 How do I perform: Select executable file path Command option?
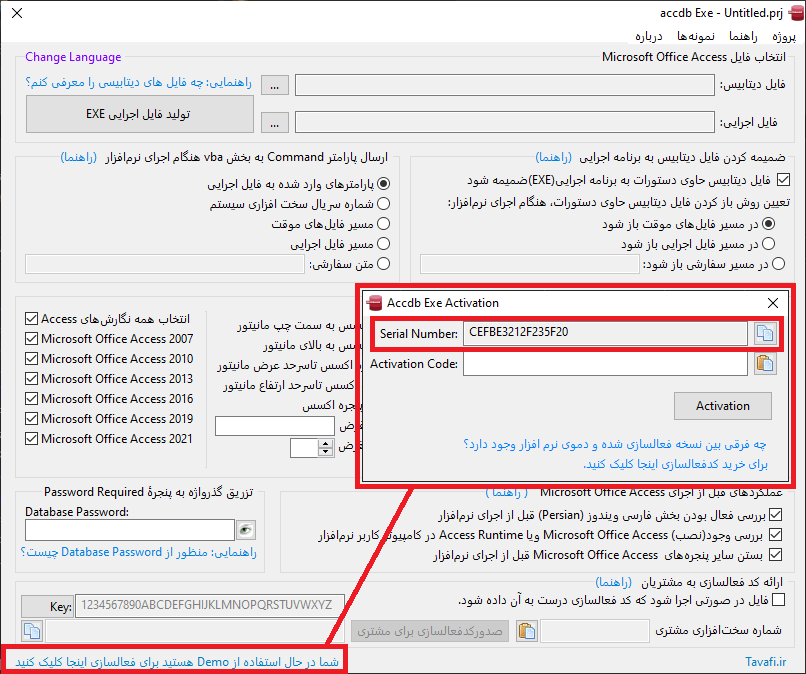tap(383, 244)
